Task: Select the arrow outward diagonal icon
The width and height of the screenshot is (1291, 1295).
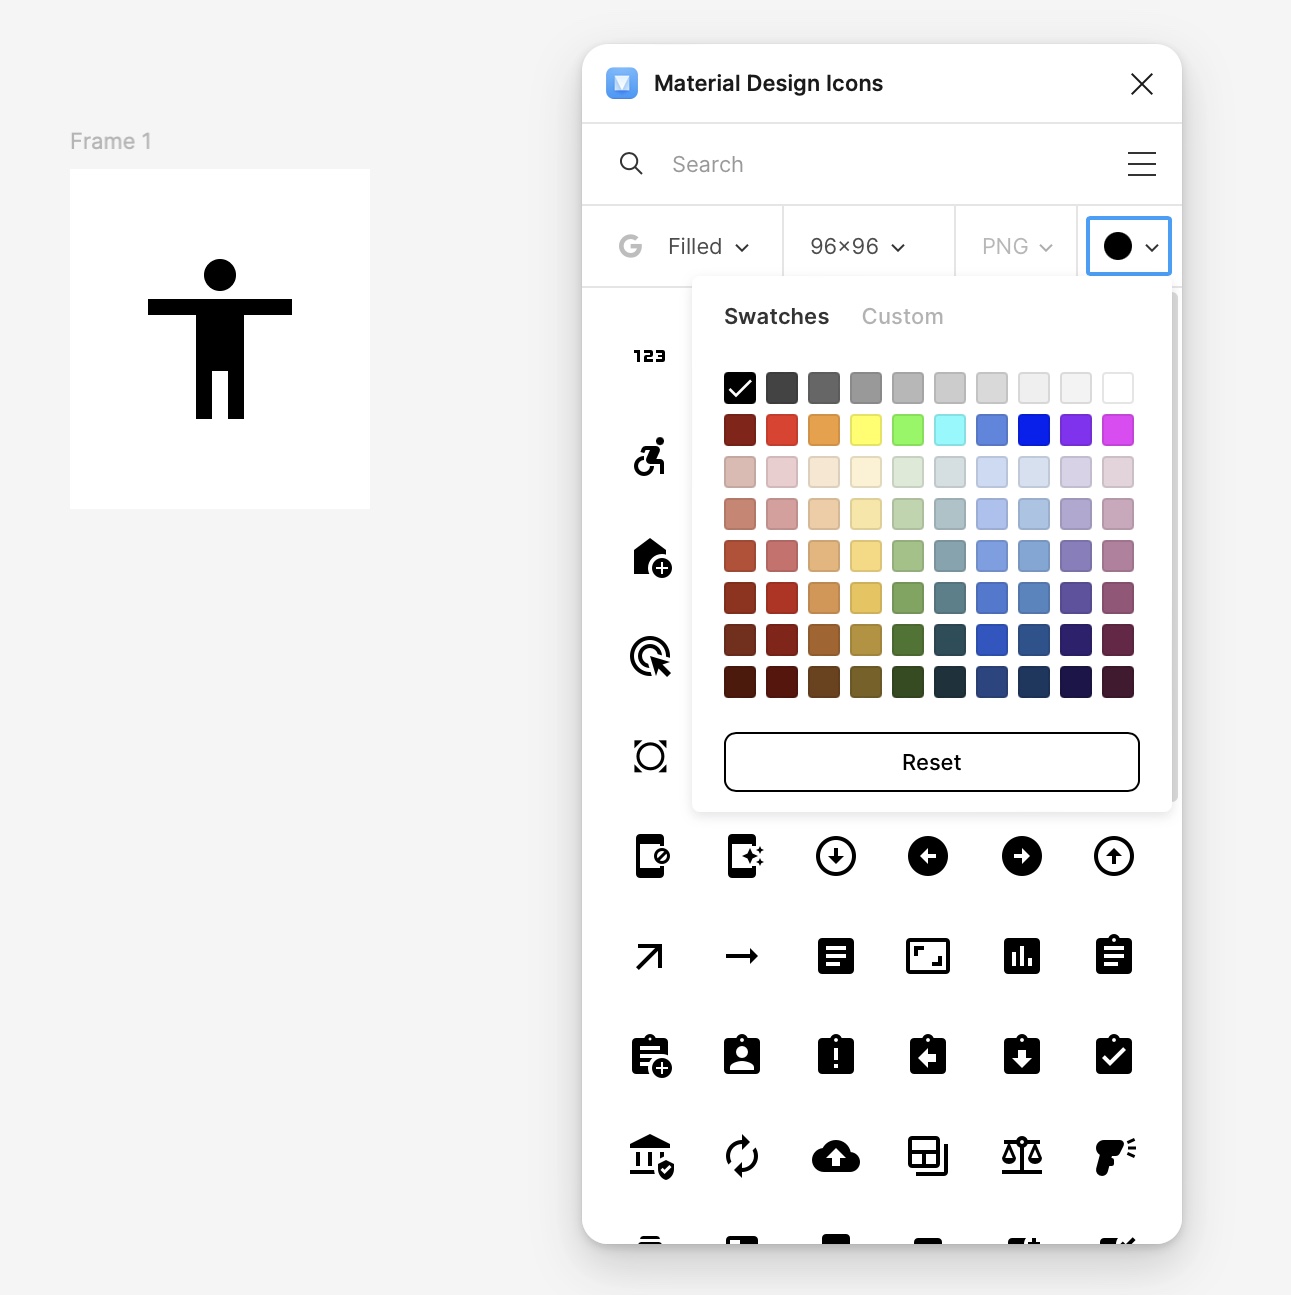Action: coord(650,957)
